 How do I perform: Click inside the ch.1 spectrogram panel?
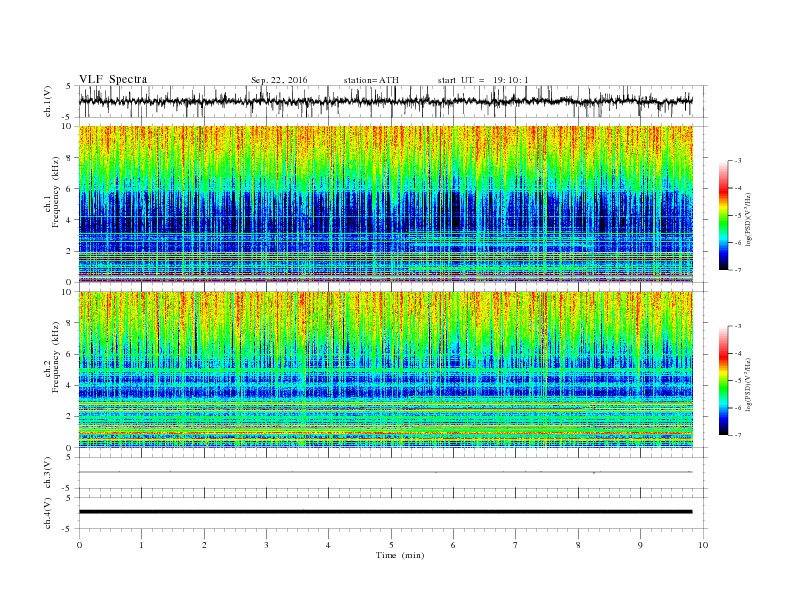[x=385, y=204]
